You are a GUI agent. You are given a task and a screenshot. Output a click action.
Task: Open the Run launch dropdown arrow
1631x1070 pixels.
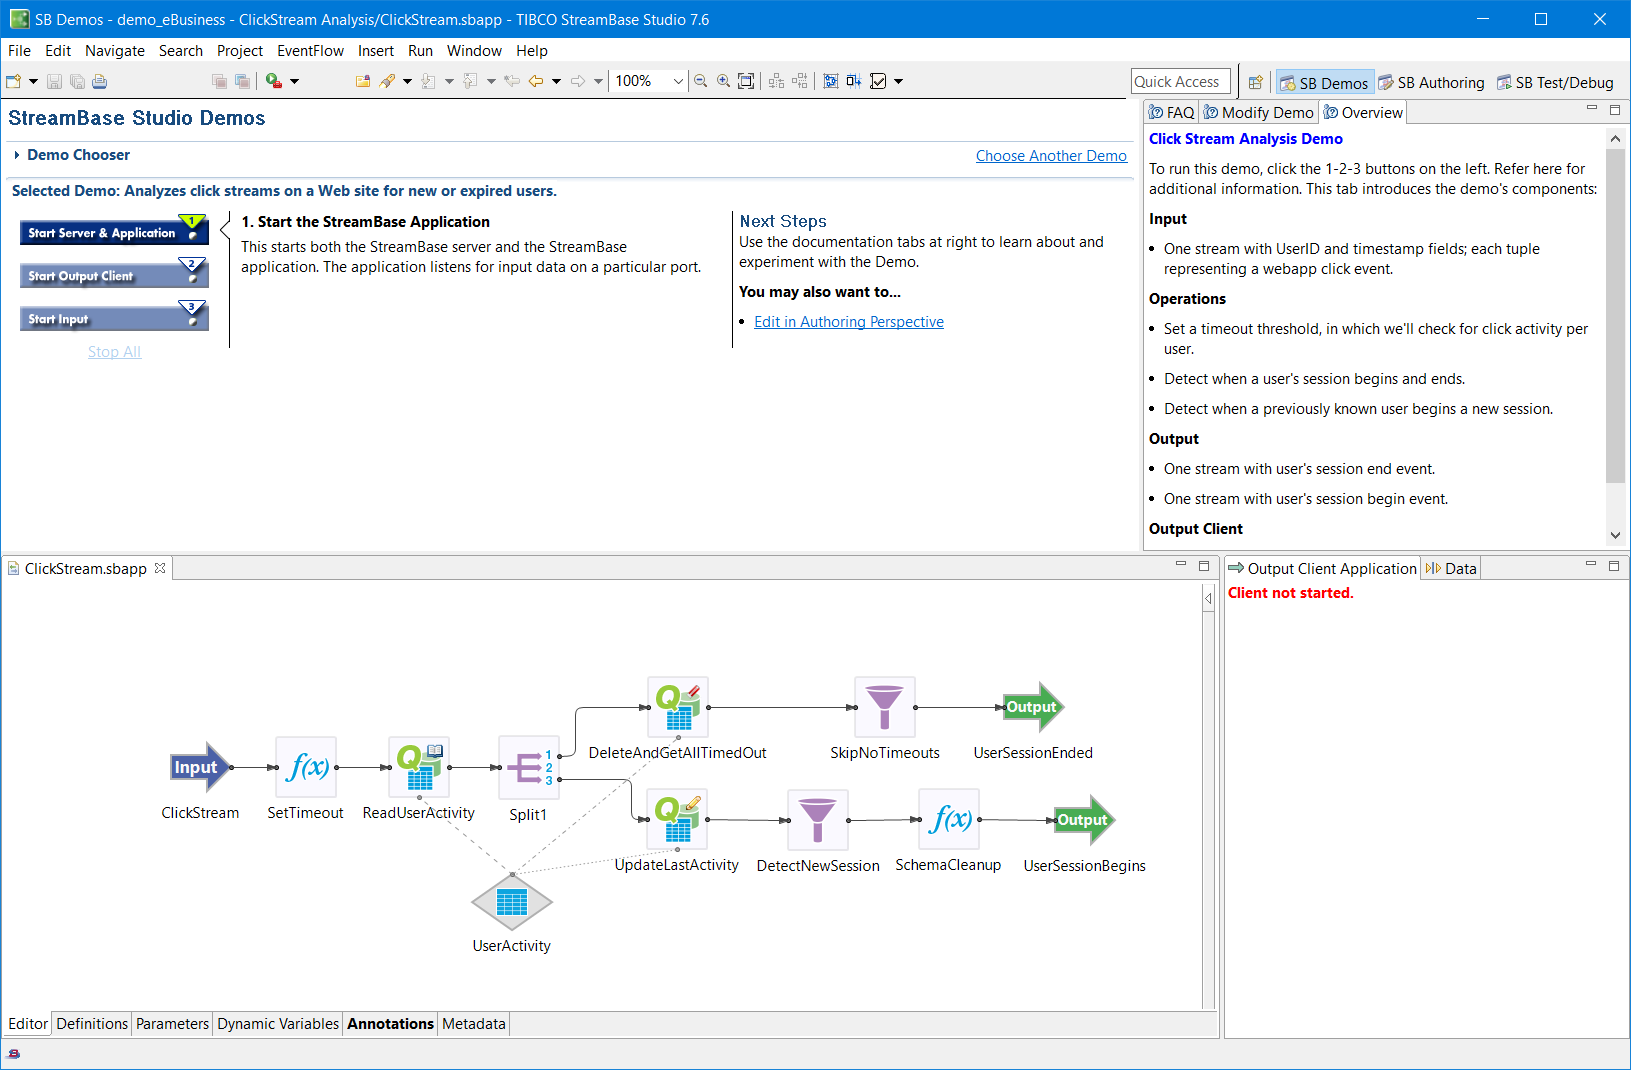[294, 81]
